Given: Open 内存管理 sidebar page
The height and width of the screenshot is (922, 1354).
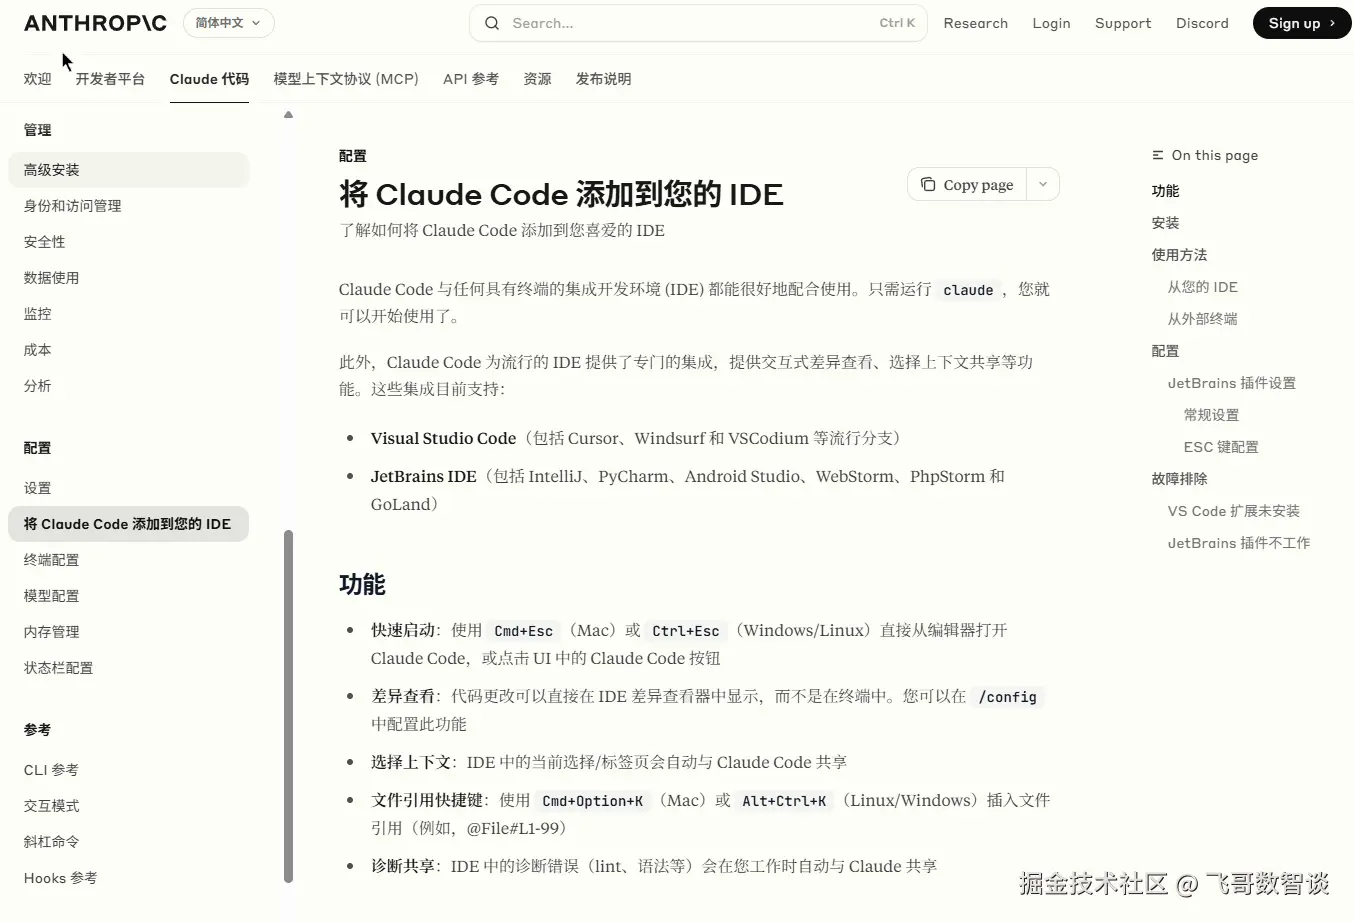Looking at the screenshot, I should [128, 632].
